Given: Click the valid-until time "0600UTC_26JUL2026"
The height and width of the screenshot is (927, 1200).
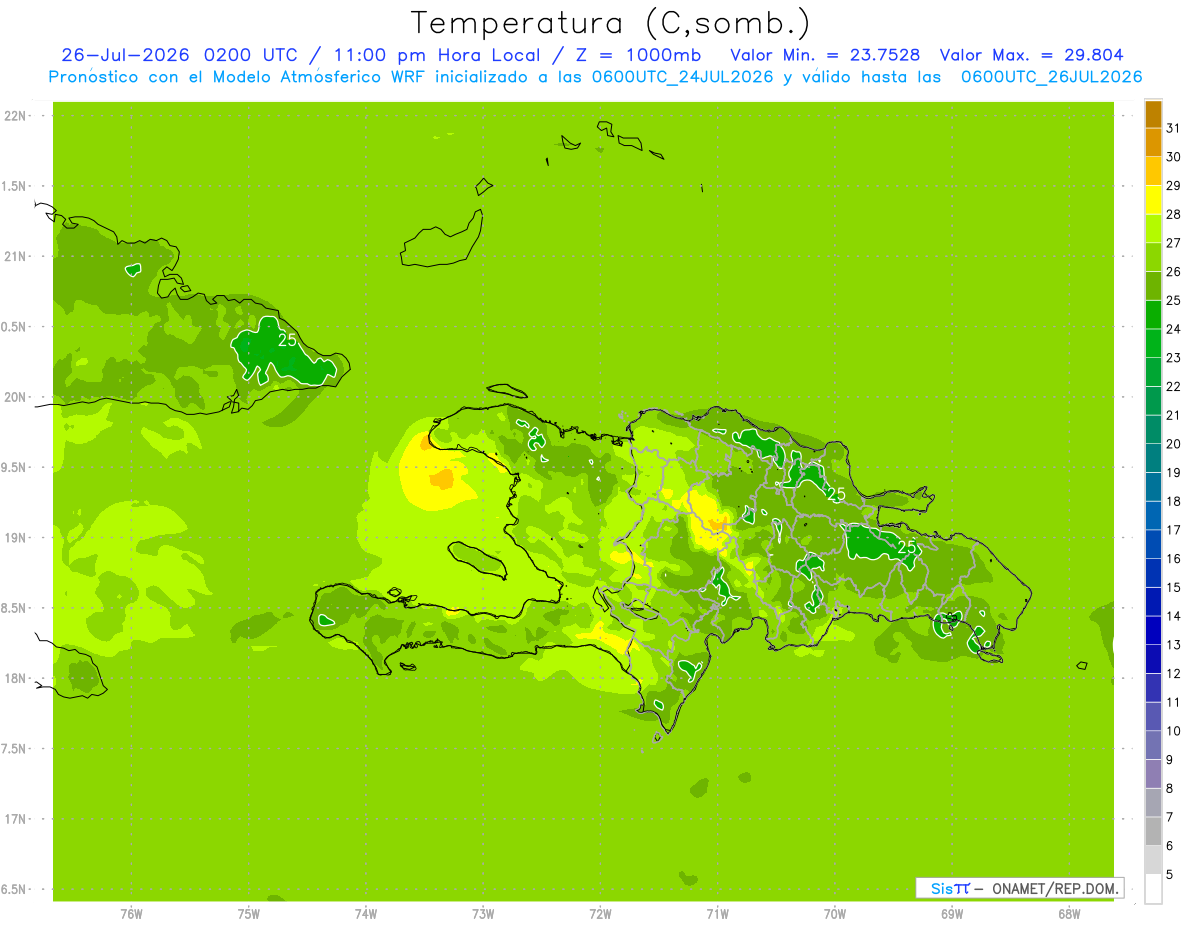Looking at the screenshot, I should pyautogui.click(x=1052, y=76).
